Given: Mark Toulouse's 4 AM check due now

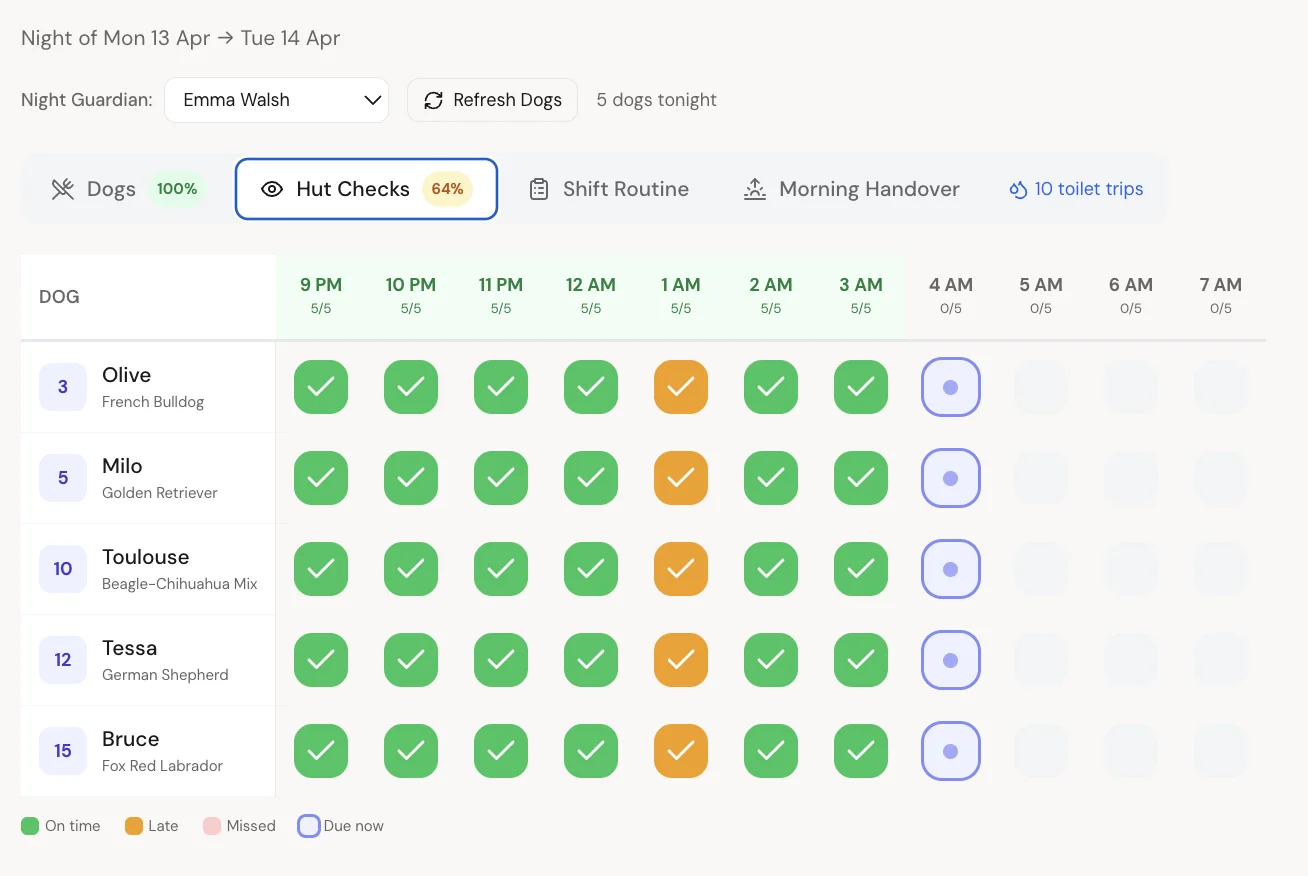Looking at the screenshot, I should click(951, 569).
